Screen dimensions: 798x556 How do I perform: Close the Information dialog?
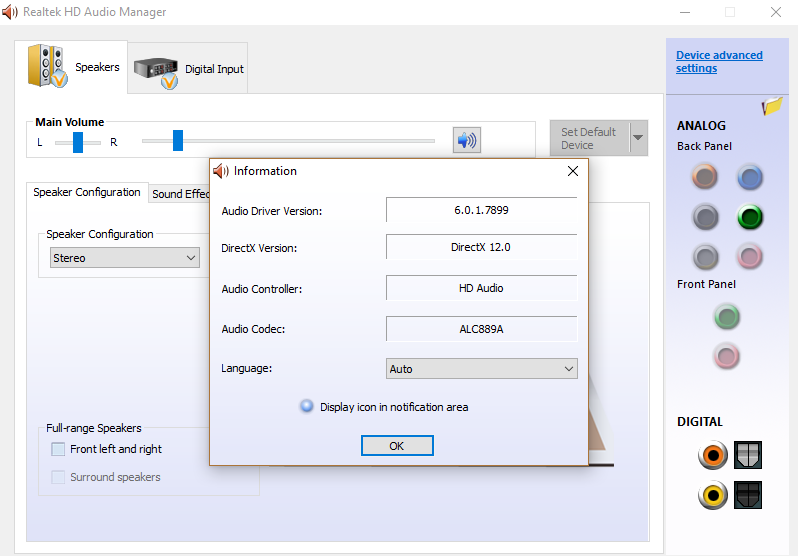point(573,171)
